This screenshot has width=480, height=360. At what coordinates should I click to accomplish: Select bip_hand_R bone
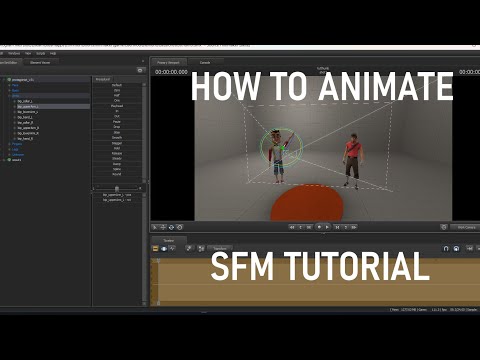(25, 139)
